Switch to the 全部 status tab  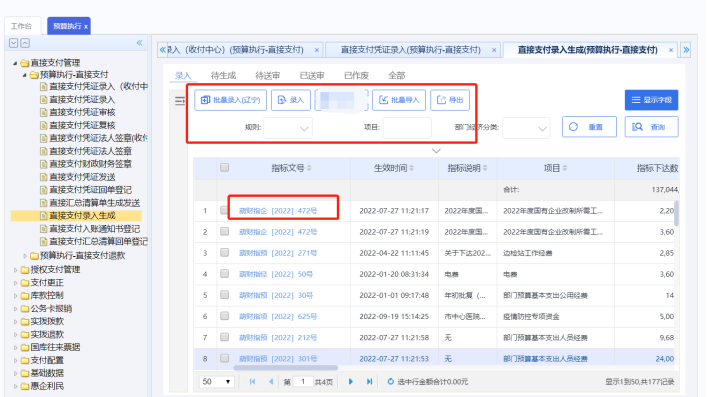pos(396,75)
